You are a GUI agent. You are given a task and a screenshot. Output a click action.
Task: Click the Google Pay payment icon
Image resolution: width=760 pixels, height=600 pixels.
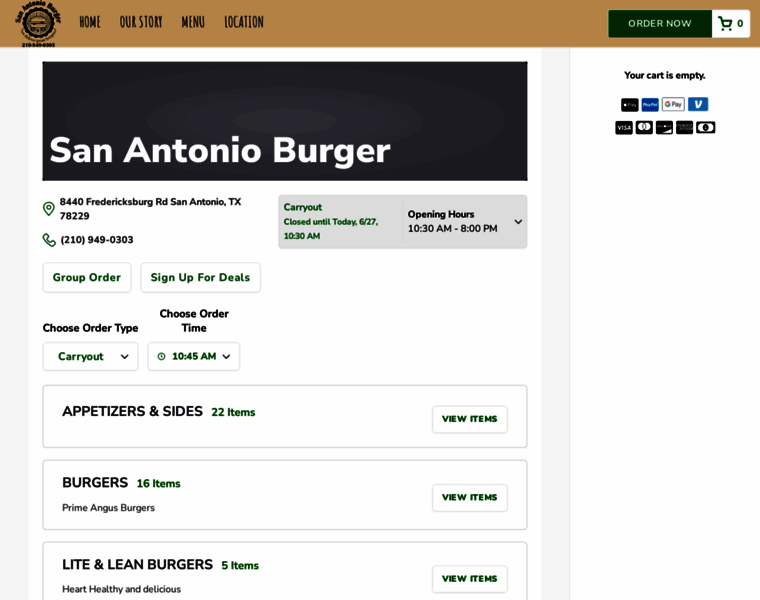pyautogui.click(x=673, y=104)
